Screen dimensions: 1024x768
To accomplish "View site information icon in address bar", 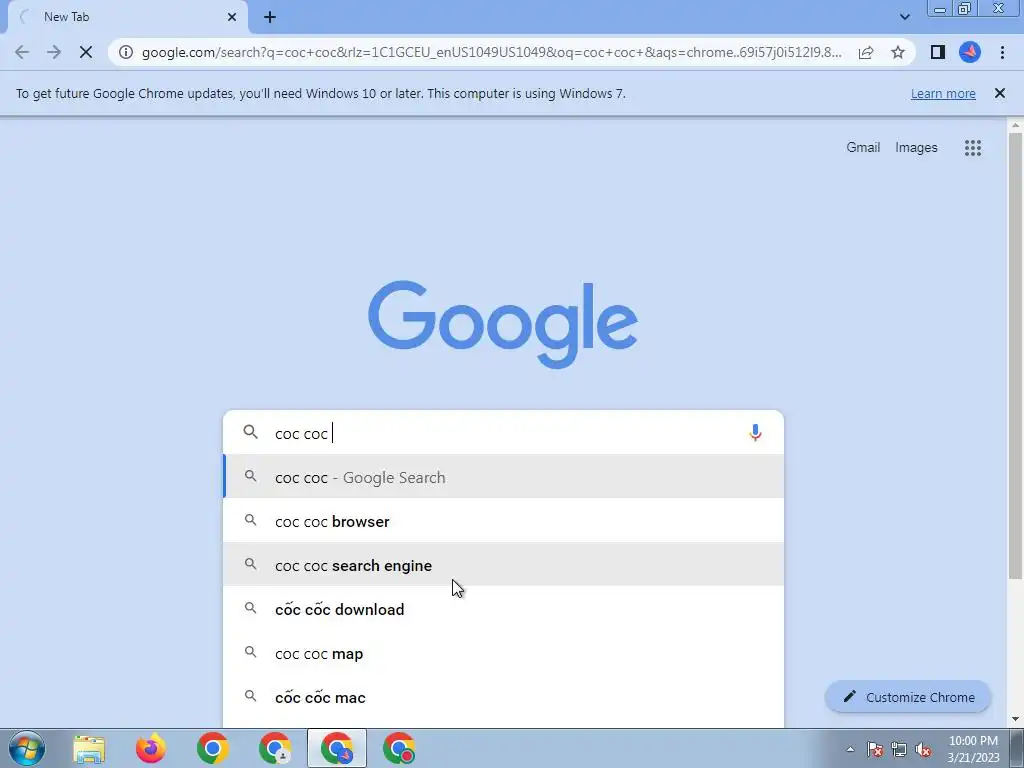I will pyautogui.click(x=126, y=52).
